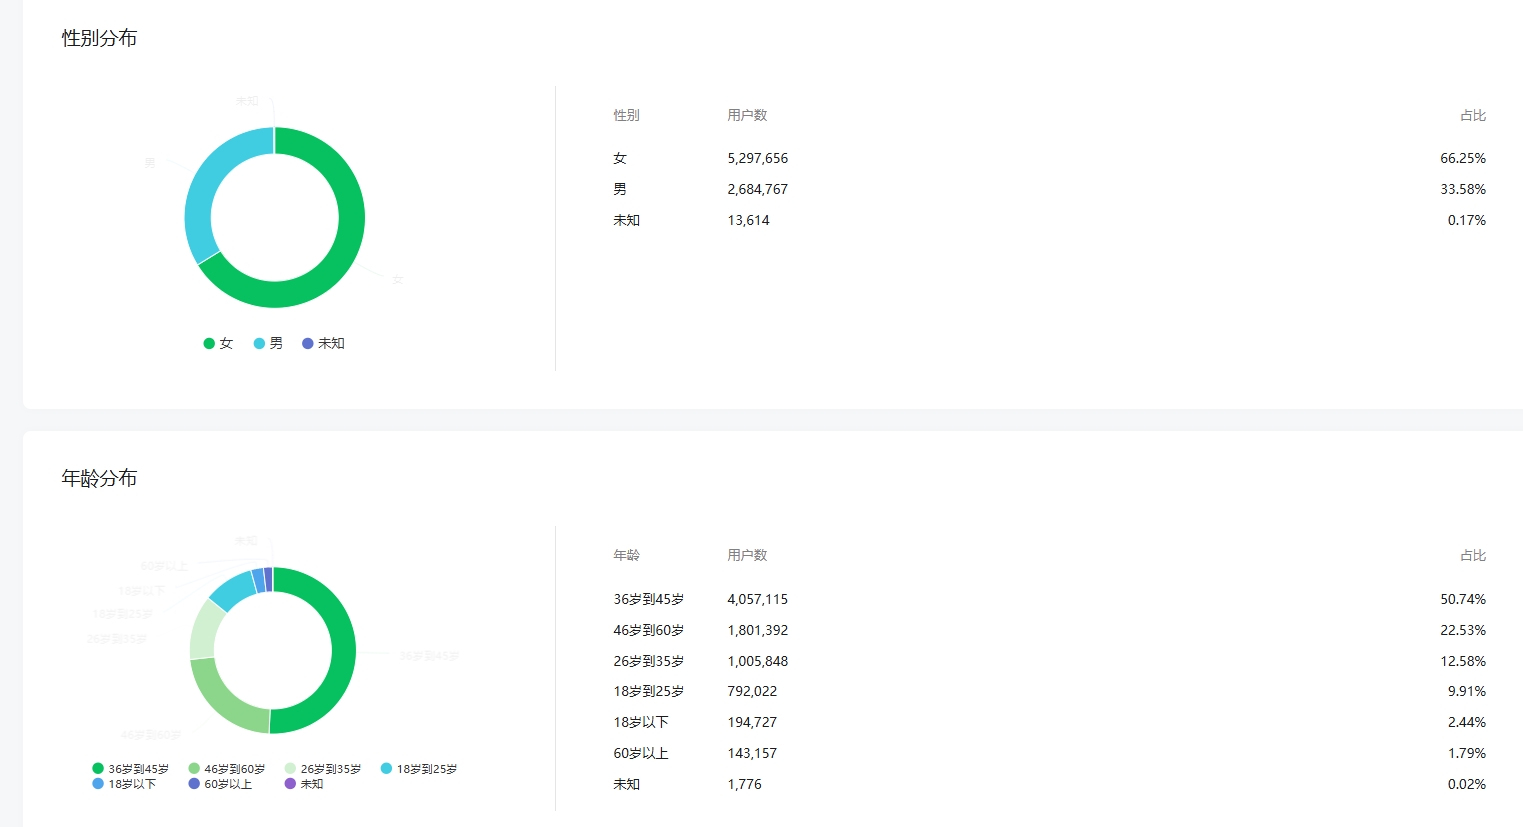Viewport: 1523px width, 827px height.
Task: Click the 60岁以上 table row label
Action: [641, 753]
